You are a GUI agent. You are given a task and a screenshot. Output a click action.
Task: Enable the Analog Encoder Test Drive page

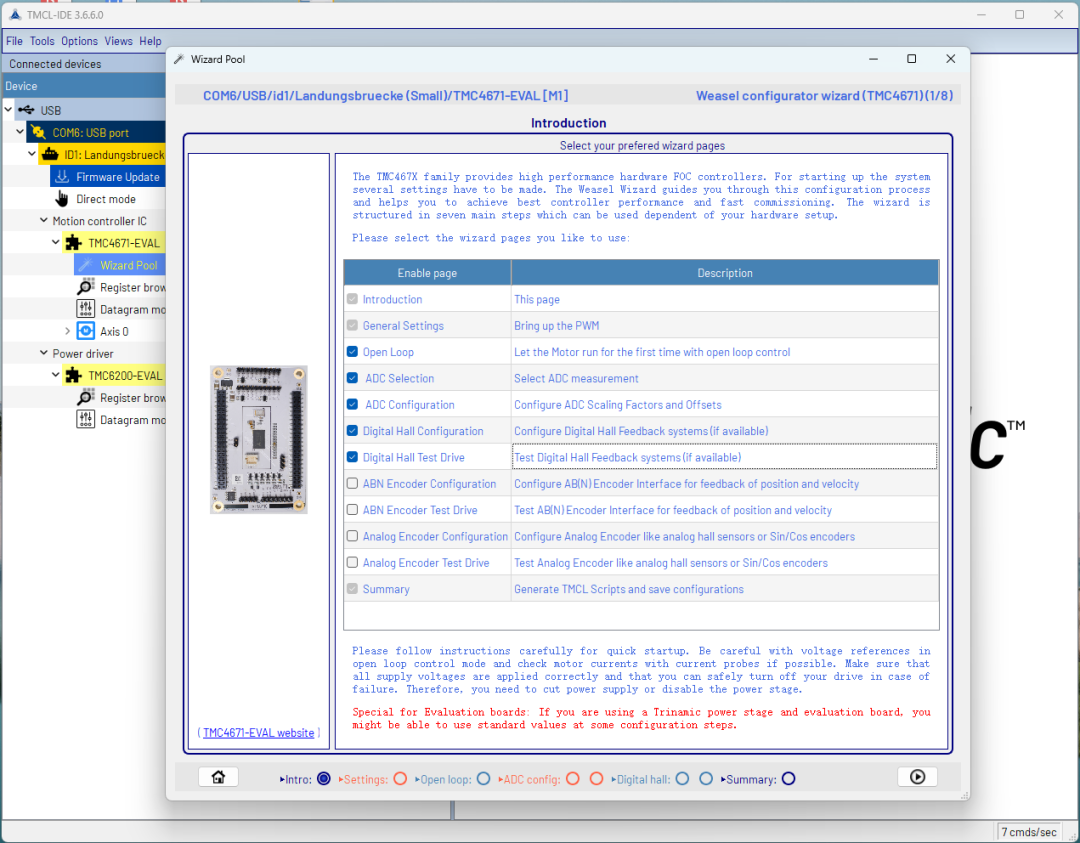point(352,562)
